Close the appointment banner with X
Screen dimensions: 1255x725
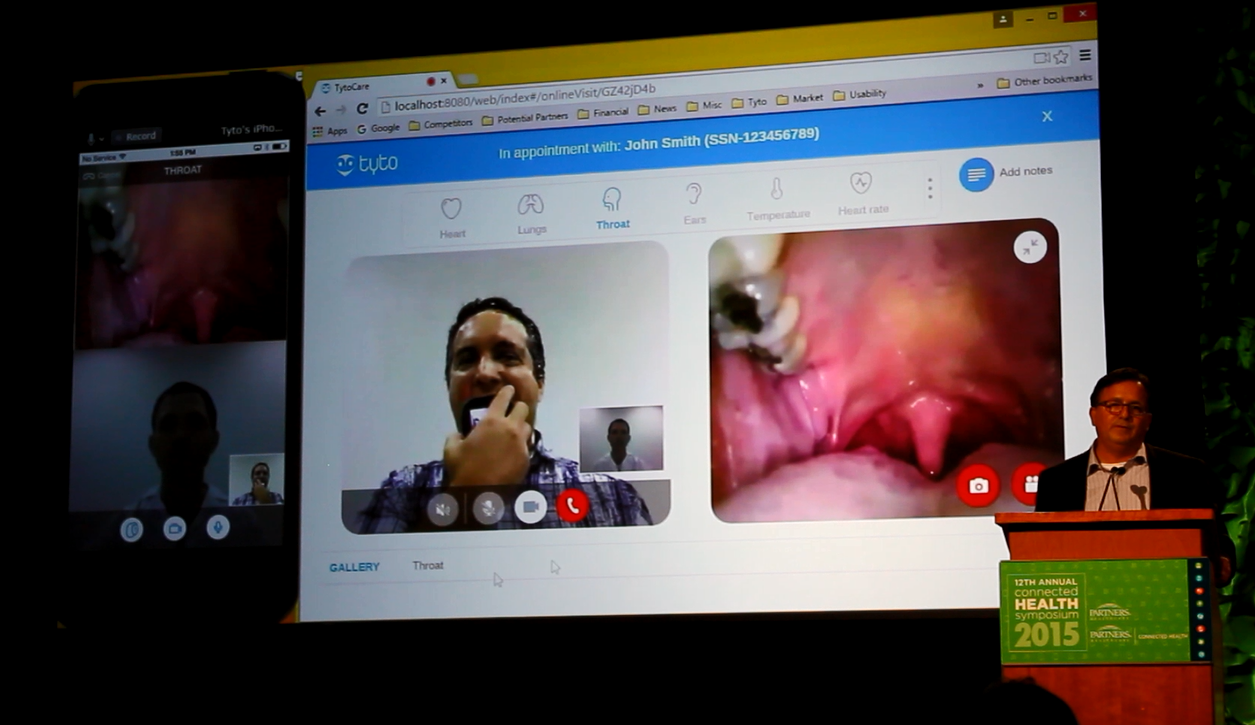pyautogui.click(x=1047, y=116)
